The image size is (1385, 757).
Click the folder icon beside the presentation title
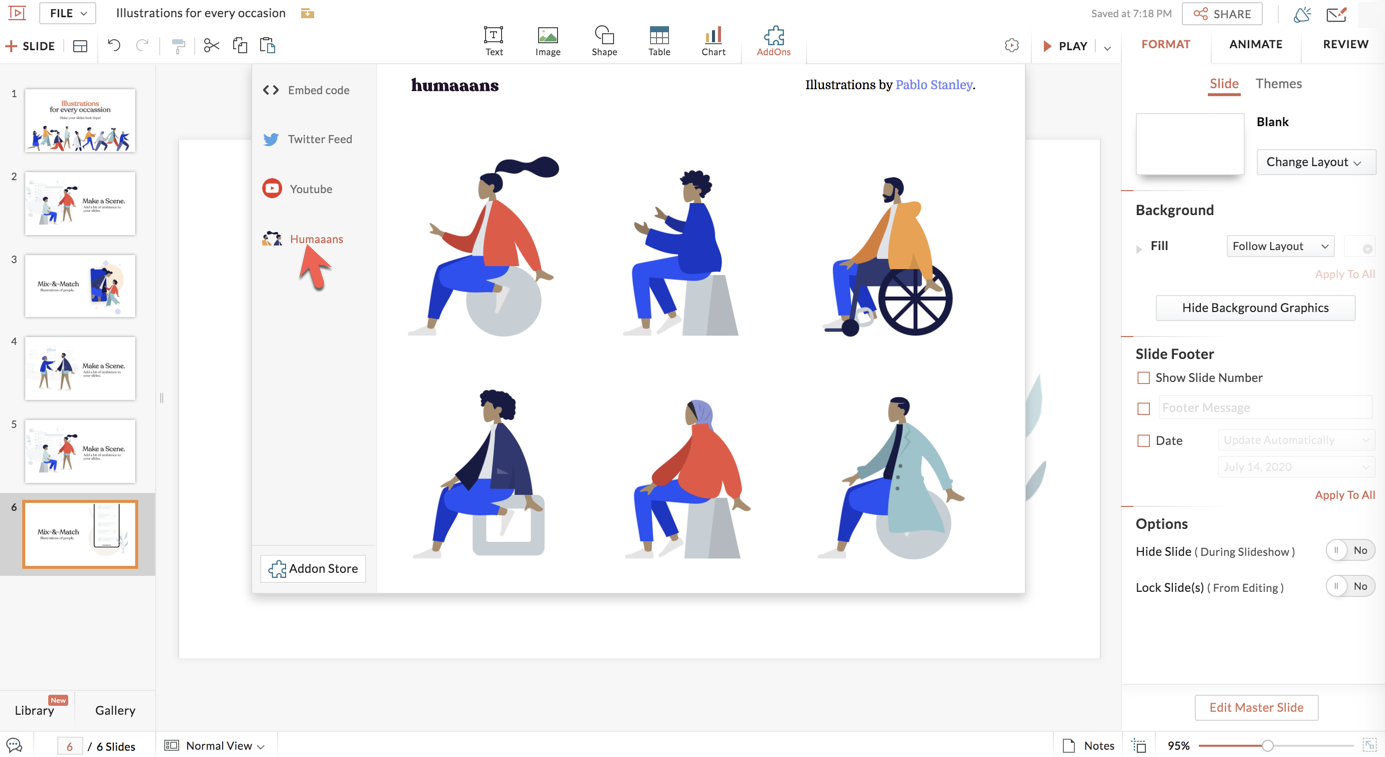click(x=308, y=13)
